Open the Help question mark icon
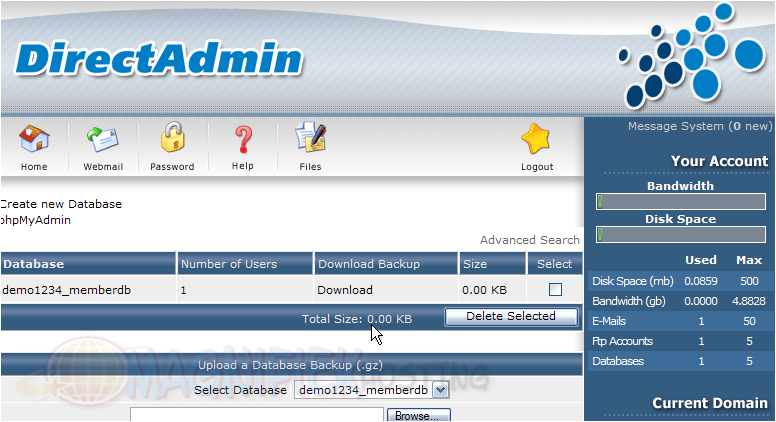This screenshot has width=776, height=422. (x=243, y=139)
